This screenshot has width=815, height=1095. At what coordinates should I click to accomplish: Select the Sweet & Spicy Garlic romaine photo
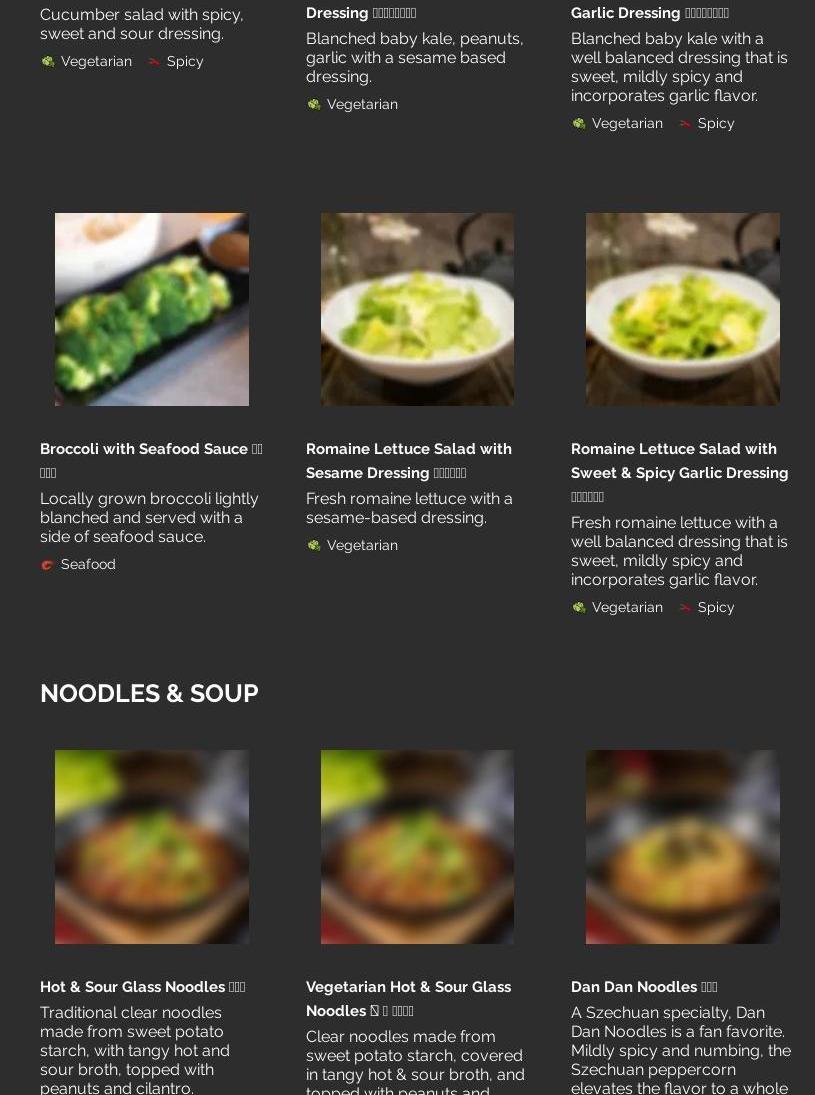point(682,309)
